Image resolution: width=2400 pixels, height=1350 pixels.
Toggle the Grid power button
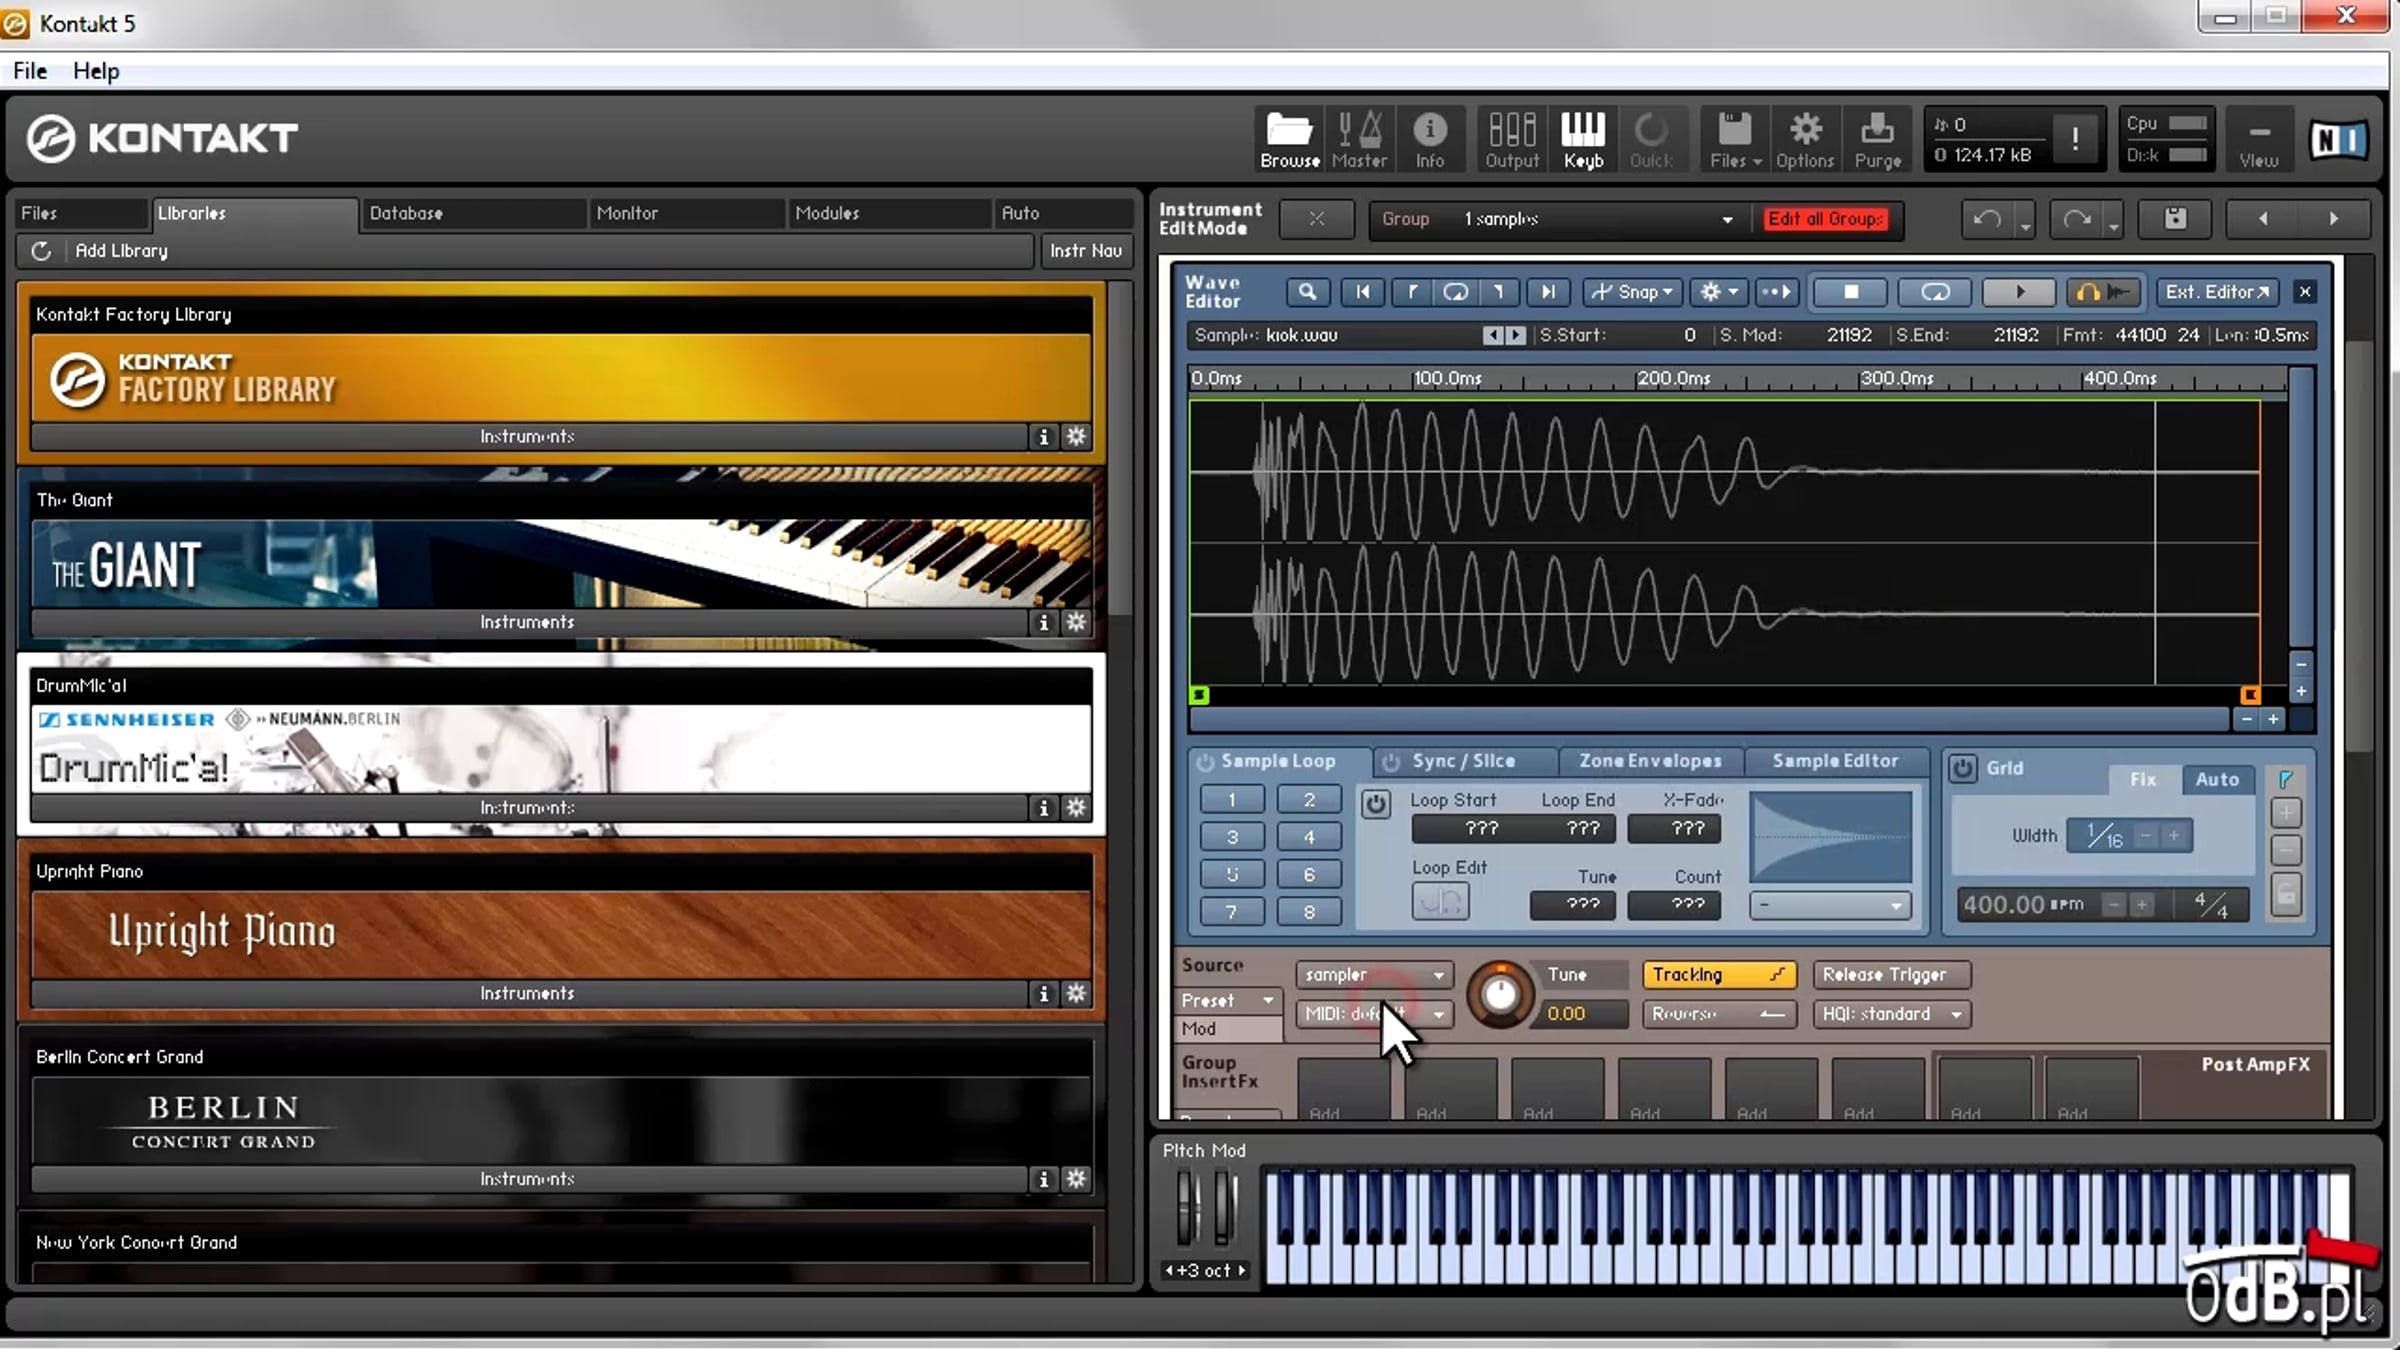(x=1962, y=768)
